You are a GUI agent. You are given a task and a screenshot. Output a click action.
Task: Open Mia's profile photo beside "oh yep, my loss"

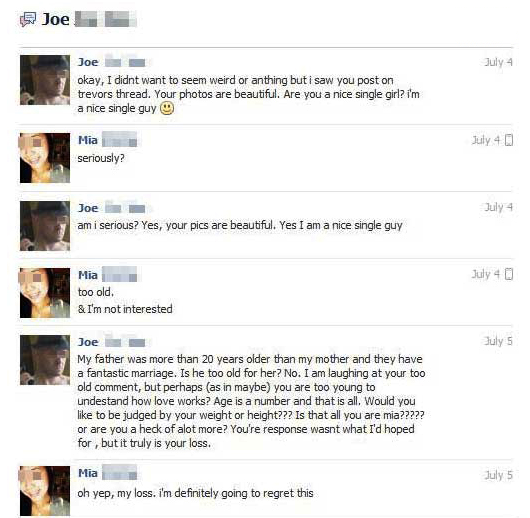click(45, 491)
